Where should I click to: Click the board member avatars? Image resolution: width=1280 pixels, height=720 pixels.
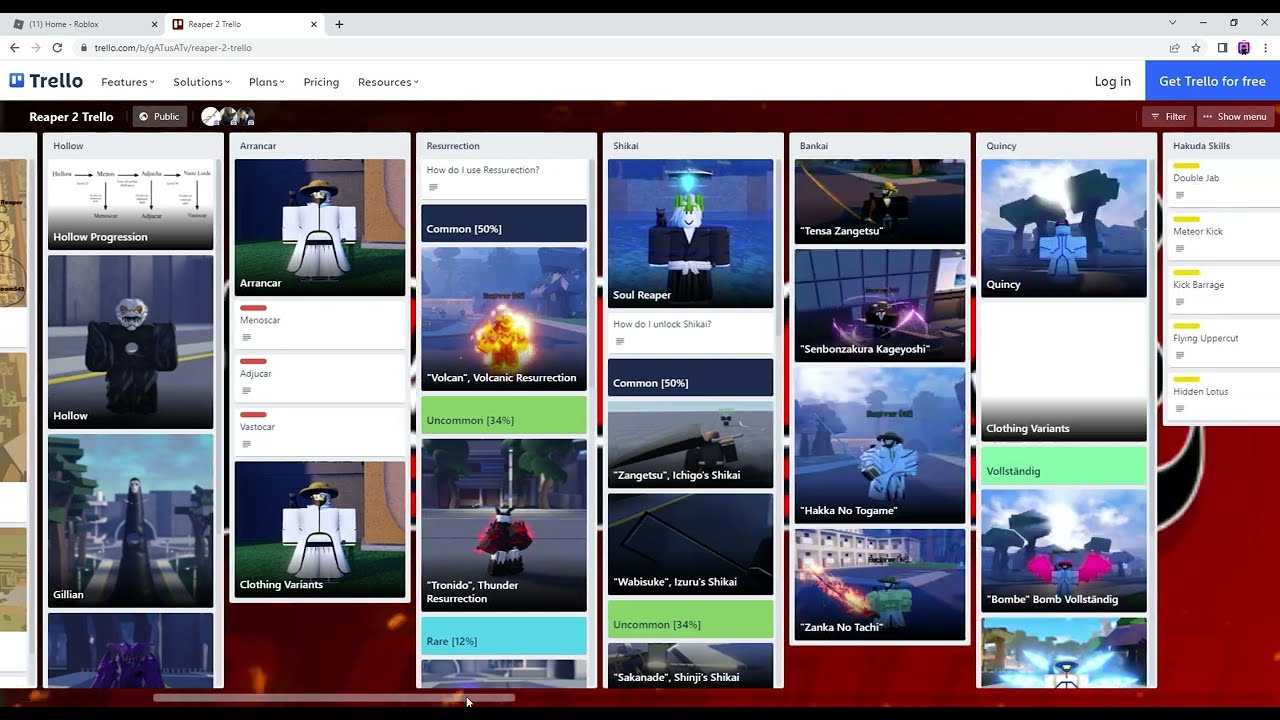(x=228, y=116)
